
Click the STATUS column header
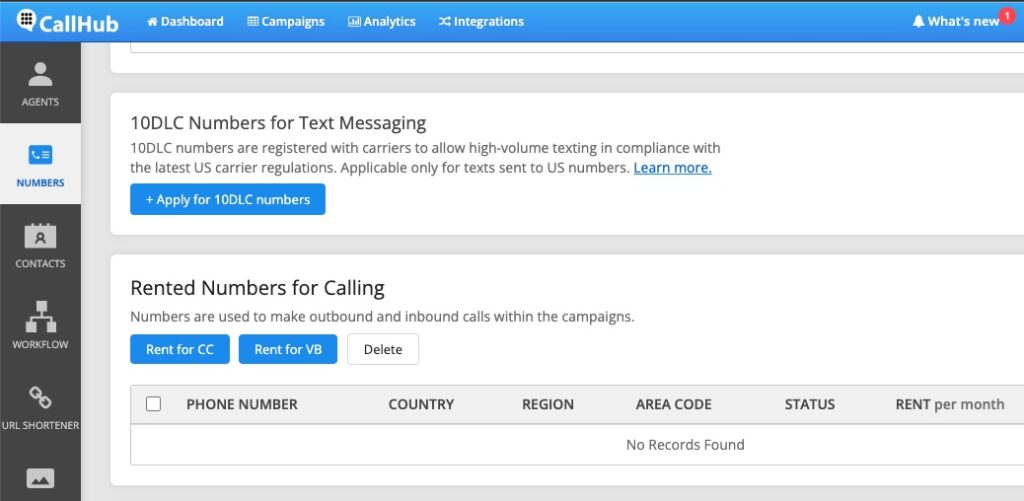point(810,404)
